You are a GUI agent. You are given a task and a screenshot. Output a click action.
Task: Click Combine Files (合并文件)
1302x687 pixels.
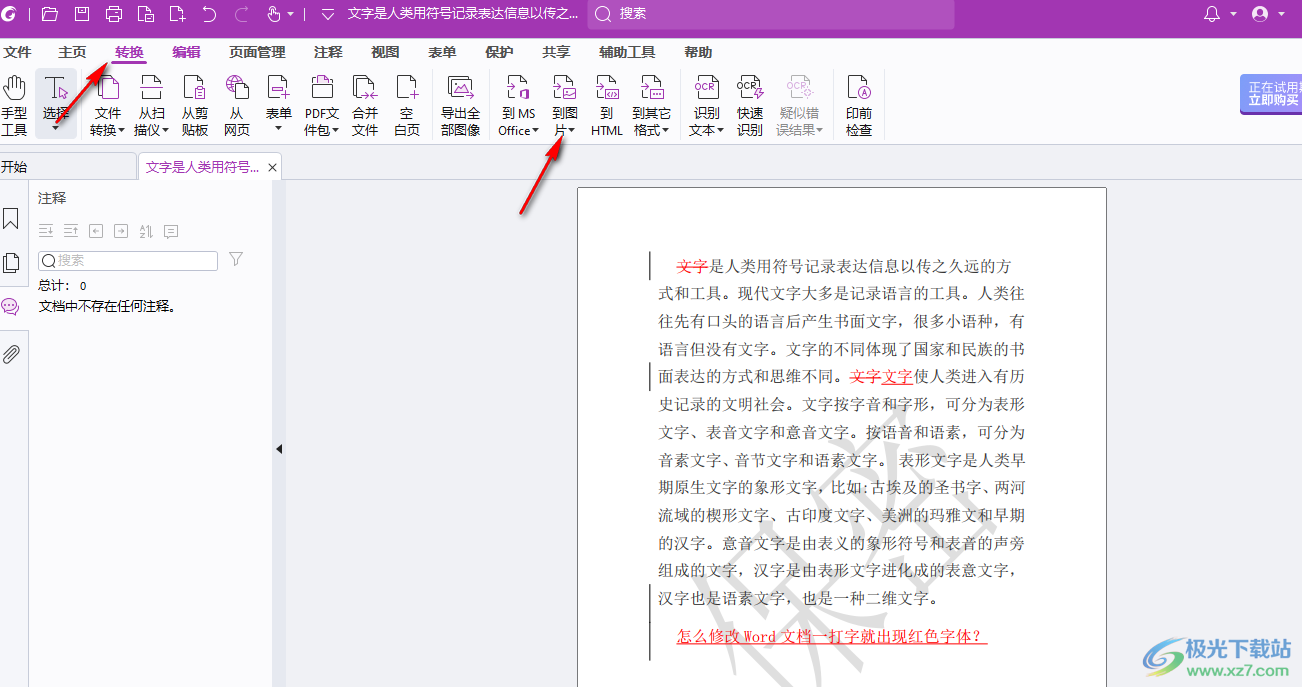(x=365, y=105)
